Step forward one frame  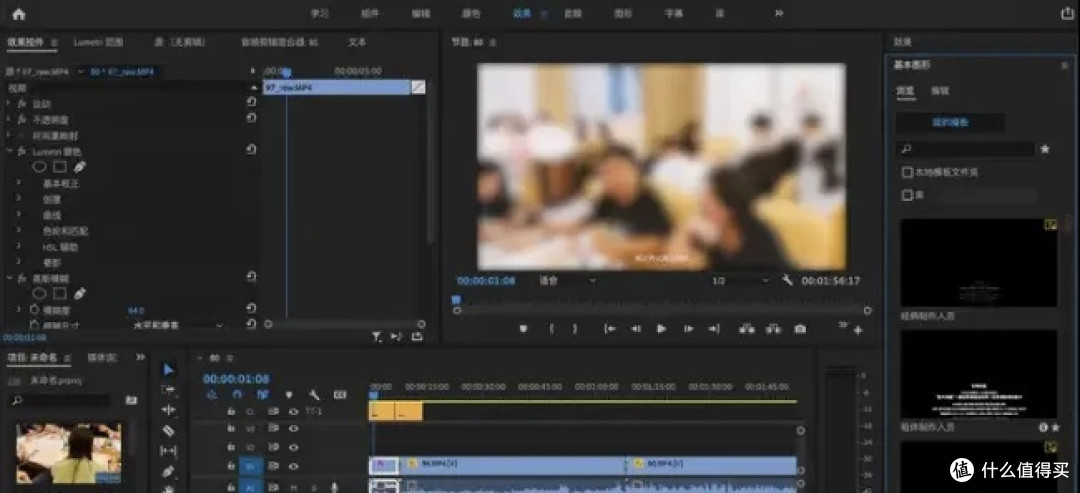687,329
